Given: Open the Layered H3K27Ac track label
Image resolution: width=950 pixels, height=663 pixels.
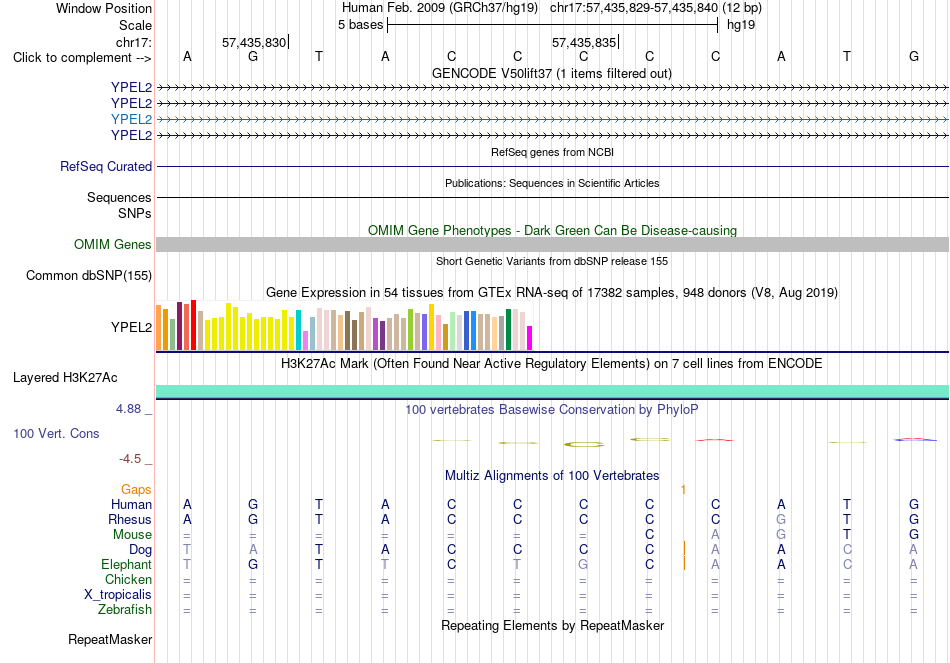Looking at the screenshot, I should [65, 378].
